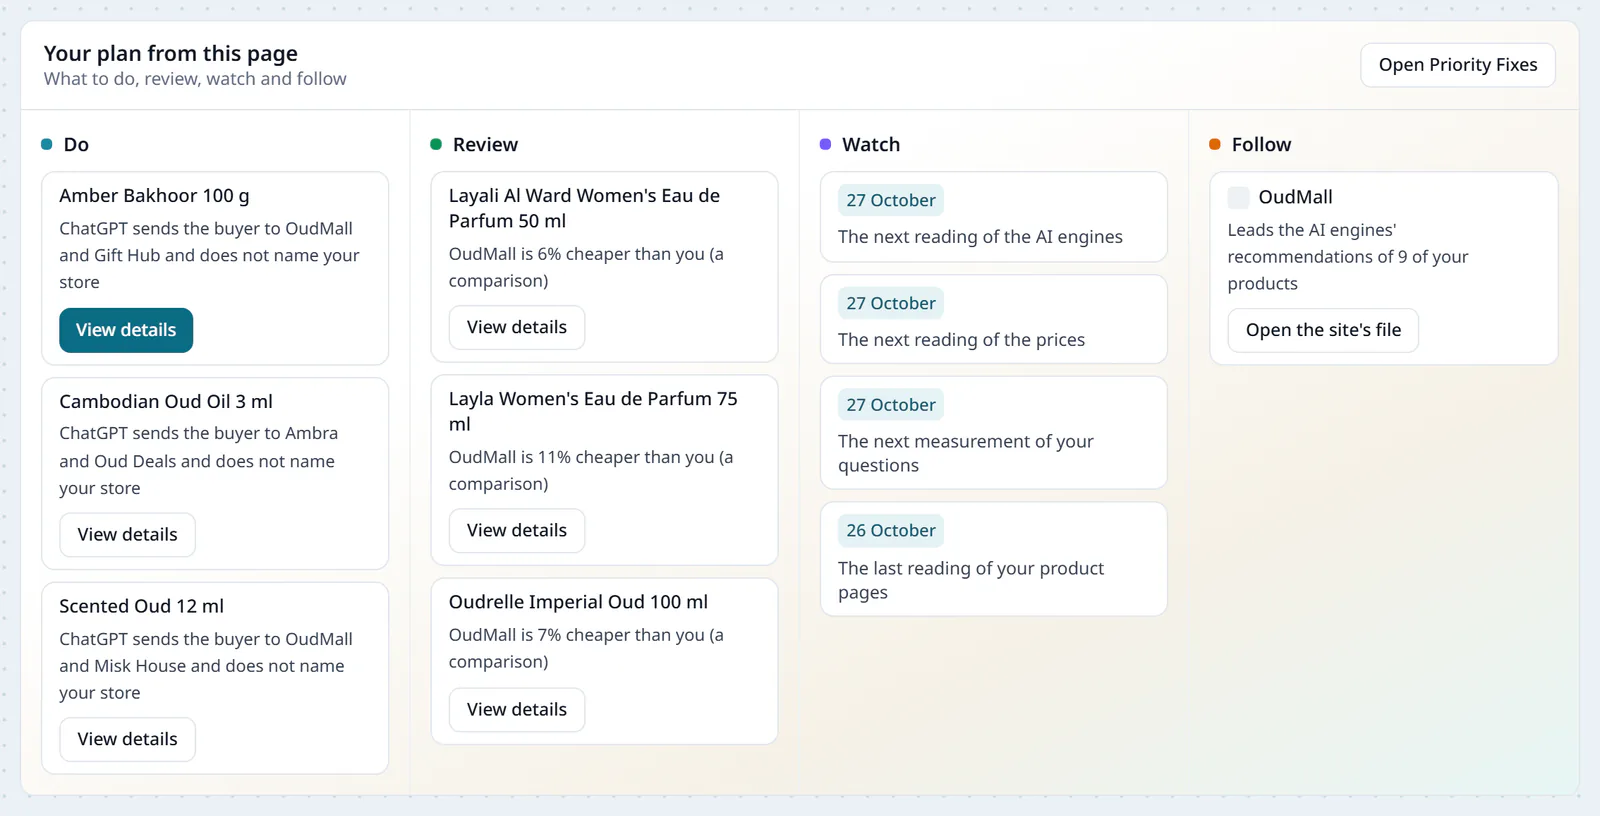This screenshot has height=816, width=1600.
Task: Click the orange dot beside Follow heading
Action: tap(1215, 144)
